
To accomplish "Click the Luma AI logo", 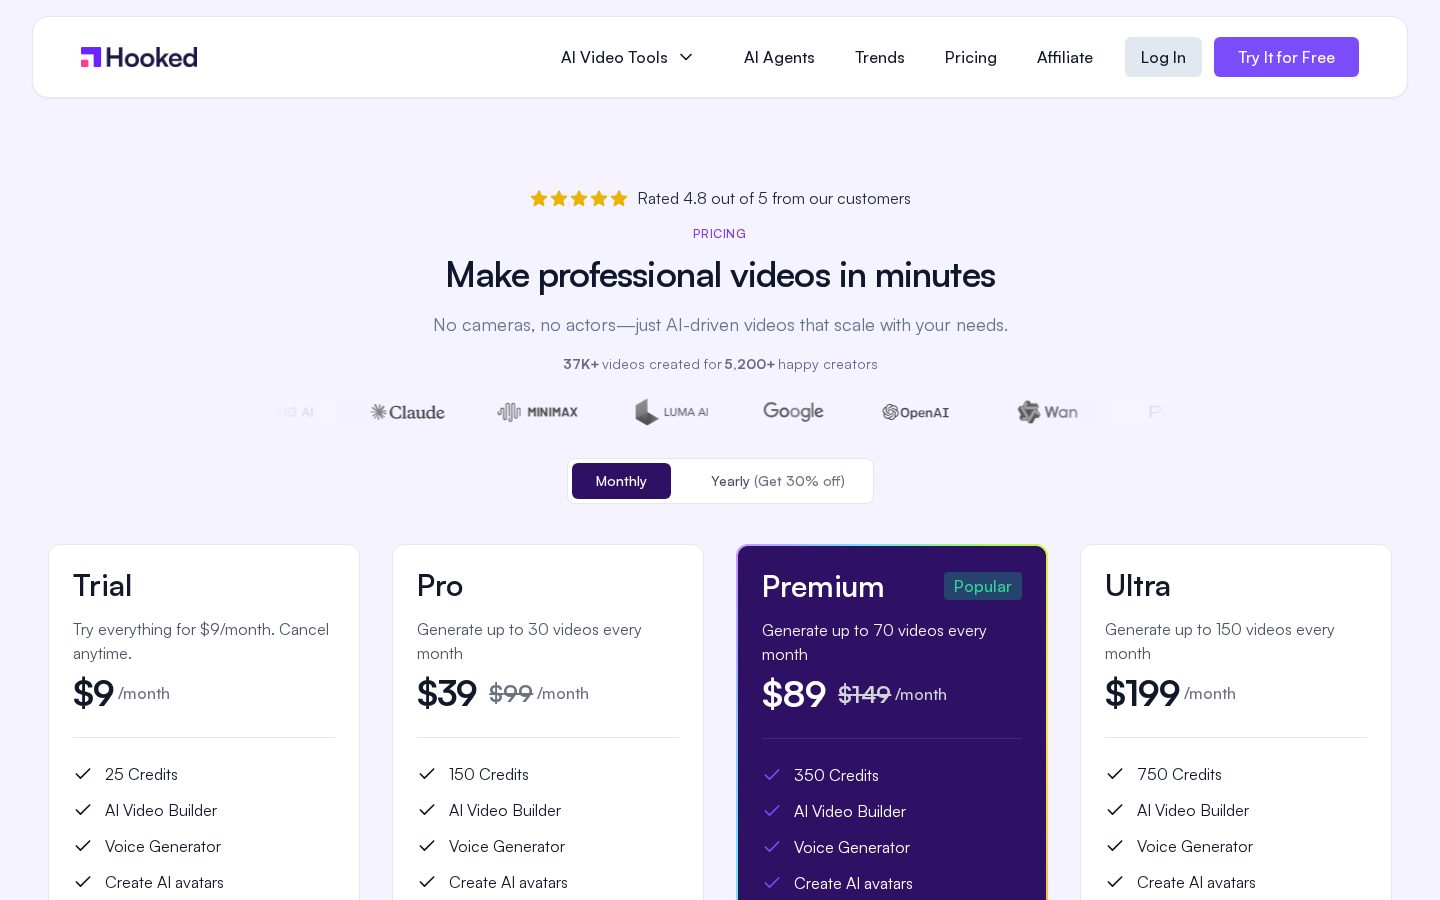I will point(672,412).
